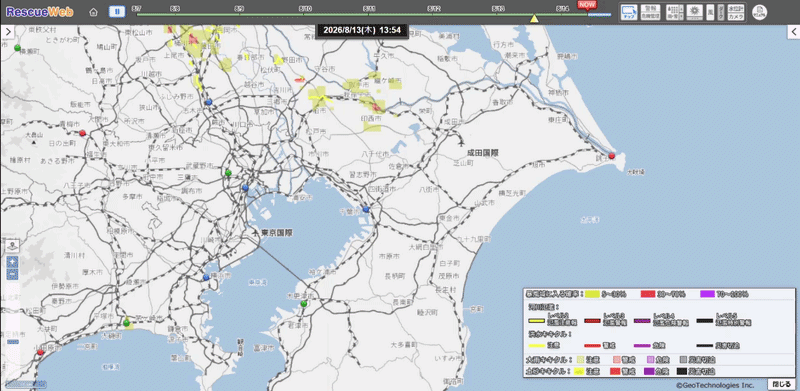The width and height of the screenshot is (800, 391).
Task: Expand the right side panel arrow
Action: (793, 32)
